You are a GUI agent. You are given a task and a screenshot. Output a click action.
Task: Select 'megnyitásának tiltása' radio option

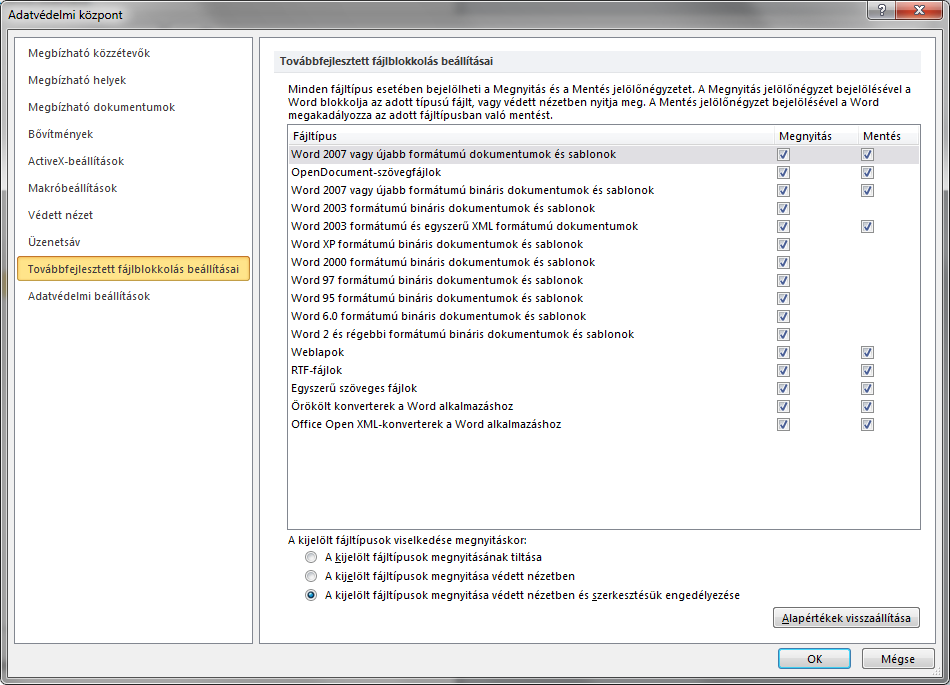[311, 557]
